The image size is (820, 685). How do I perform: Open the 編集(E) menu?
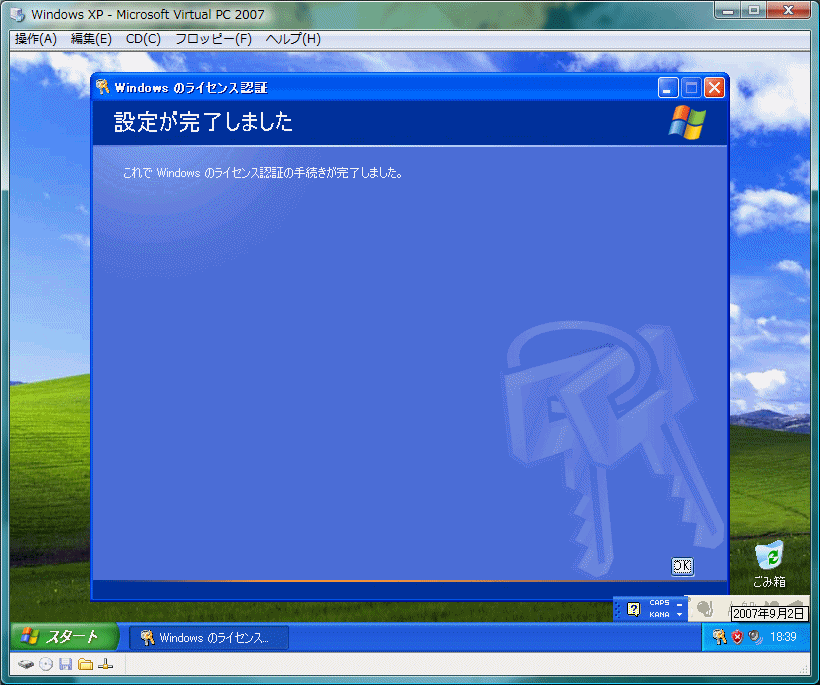pyautogui.click(x=91, y=39)
